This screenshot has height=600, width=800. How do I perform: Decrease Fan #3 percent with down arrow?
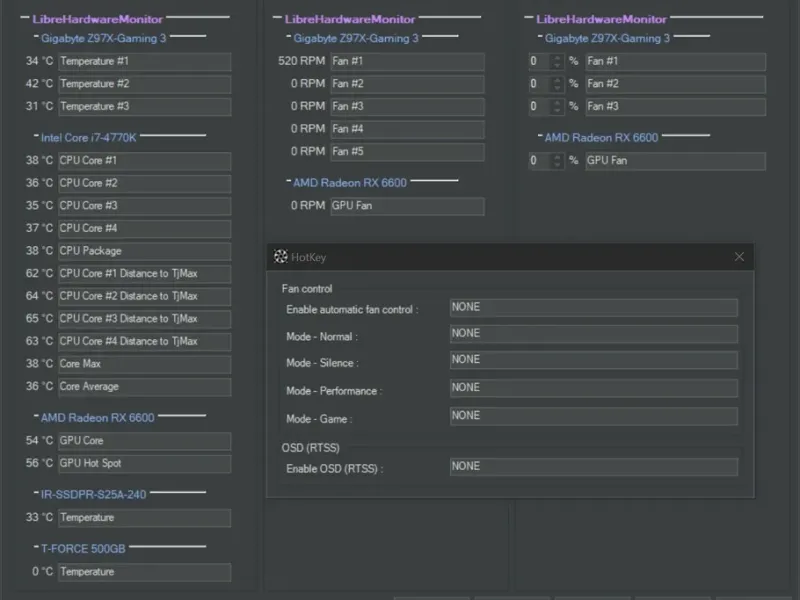(557, 110)
